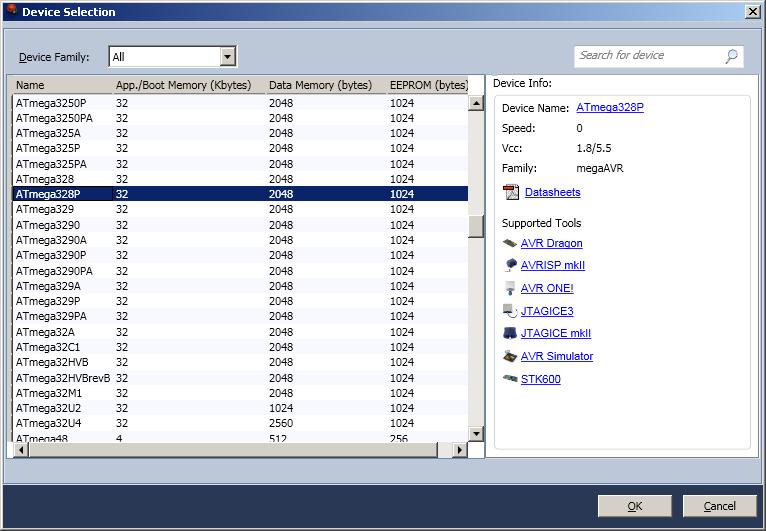Viewport: 766px width, 531px height.
Task: Click the scroll down arrow of device list
Action: coord(476,433)
